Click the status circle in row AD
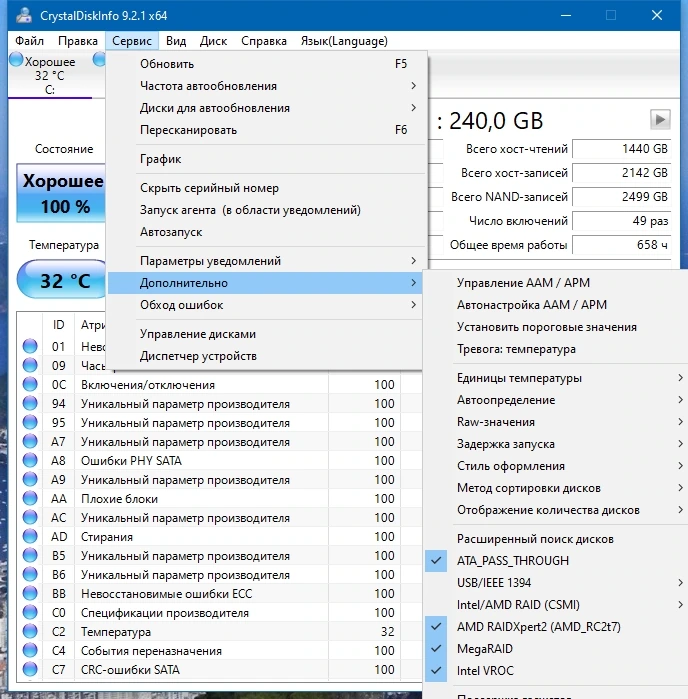Image resolution: width=688 pixels, height=699 pixels. [30, 536]
